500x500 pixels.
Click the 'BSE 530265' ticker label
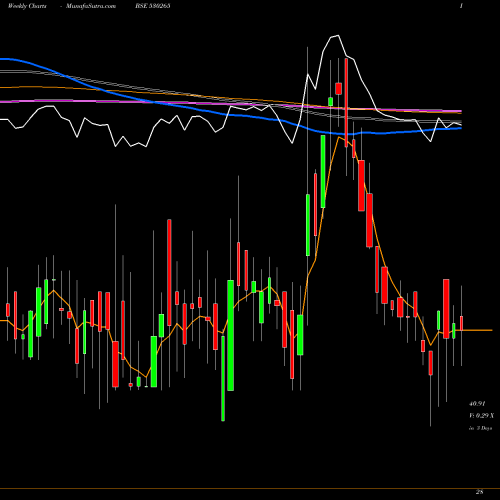pyautogui.click(x=153, y=6)
